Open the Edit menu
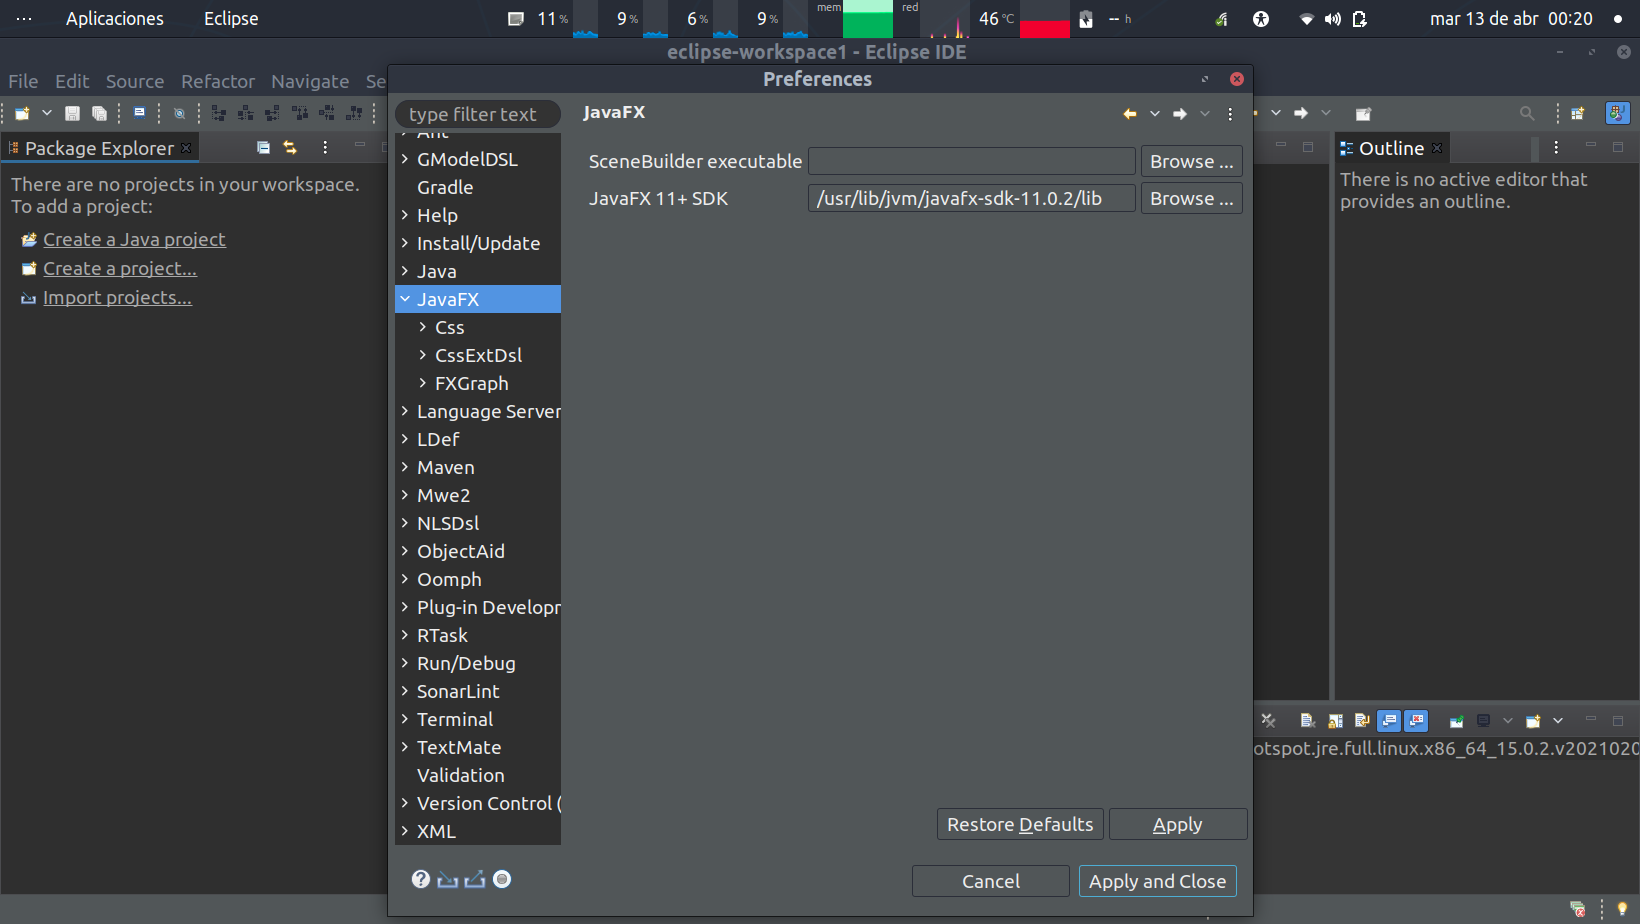1640x924 pixels. click(72, 81)
